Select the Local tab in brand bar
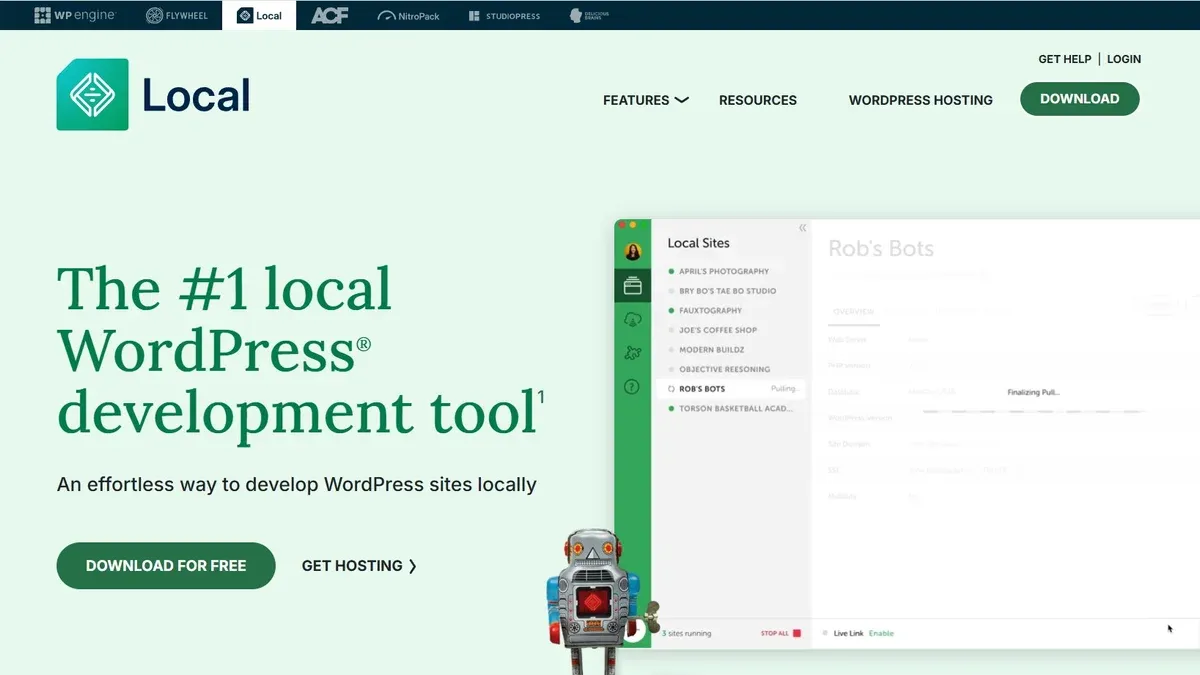This screenshot has height=675, width=1200. (x=259, y=15)
